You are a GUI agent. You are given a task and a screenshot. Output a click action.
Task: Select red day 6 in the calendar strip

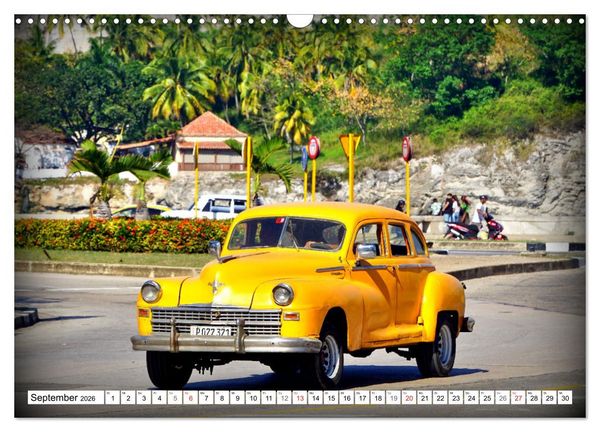(x=191, y=398)
